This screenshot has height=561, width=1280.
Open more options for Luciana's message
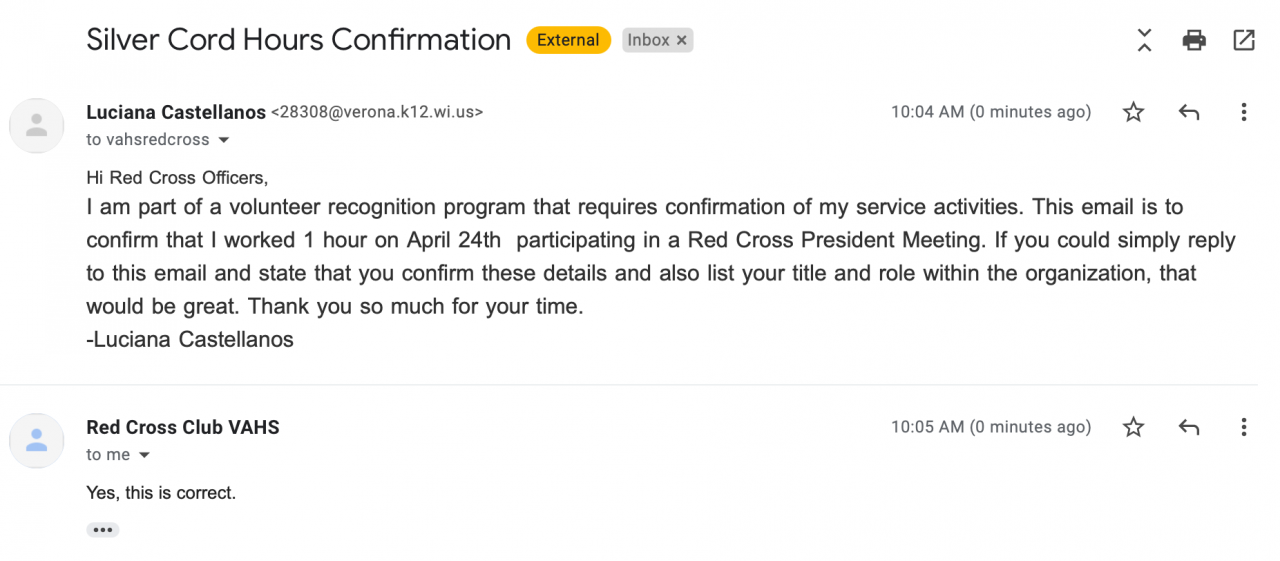tap(1244, 112)
